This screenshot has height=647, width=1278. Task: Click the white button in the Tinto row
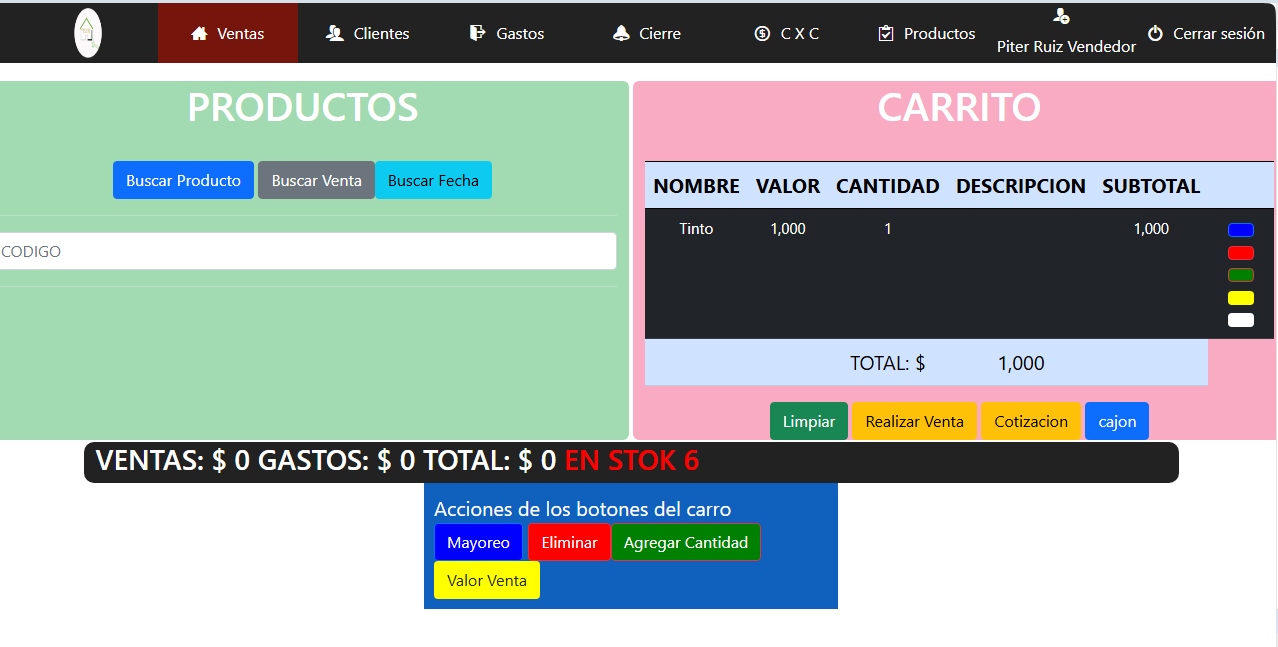1240,320
